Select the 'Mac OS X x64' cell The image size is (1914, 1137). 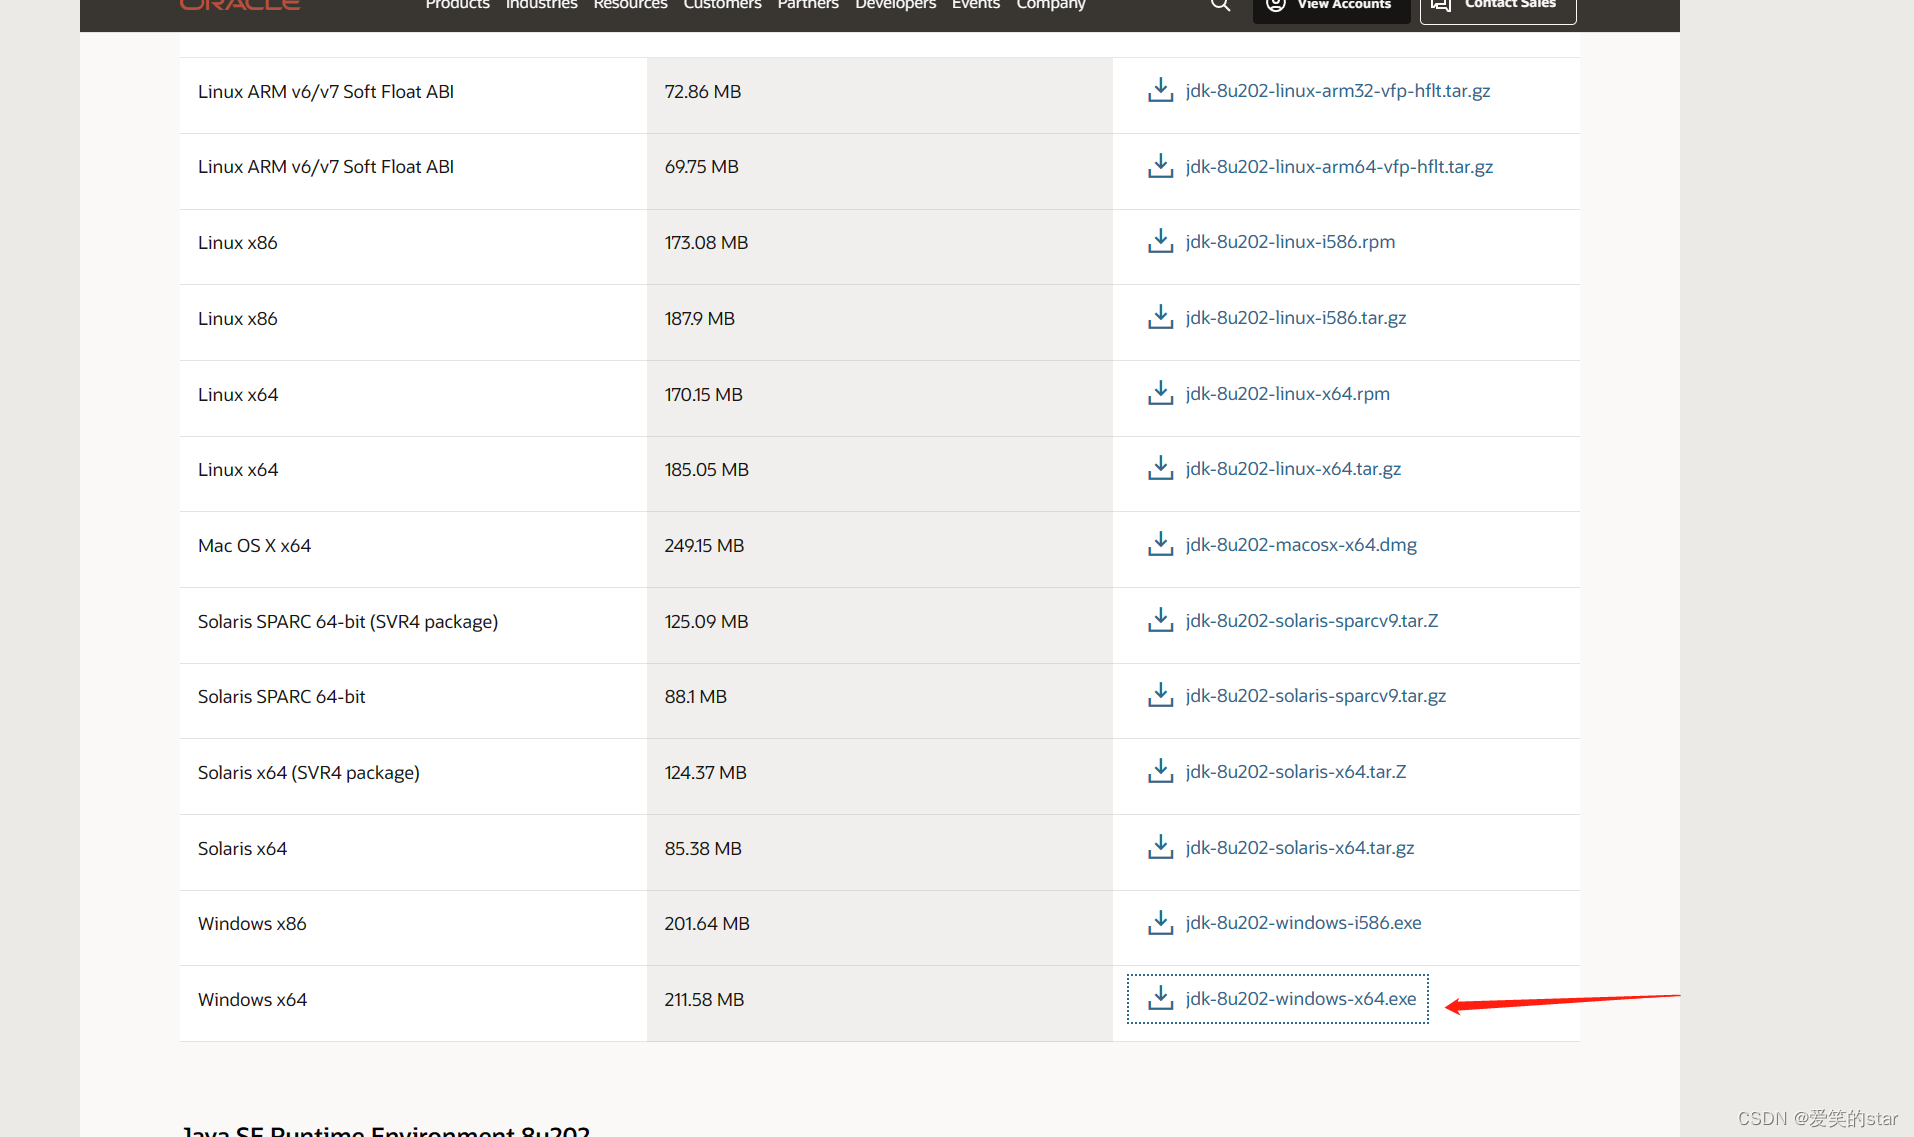[x=413, y=549]
